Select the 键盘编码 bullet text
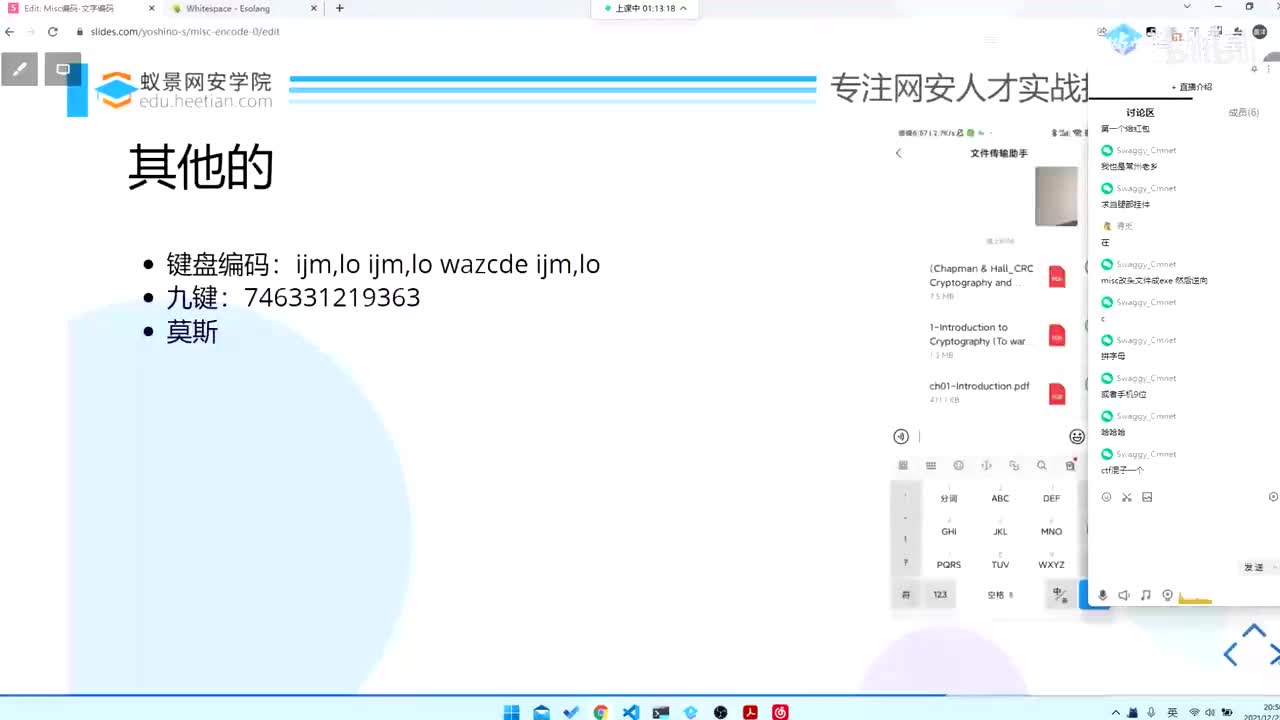This screenshot has height=720, width=1280. [383, 264]
